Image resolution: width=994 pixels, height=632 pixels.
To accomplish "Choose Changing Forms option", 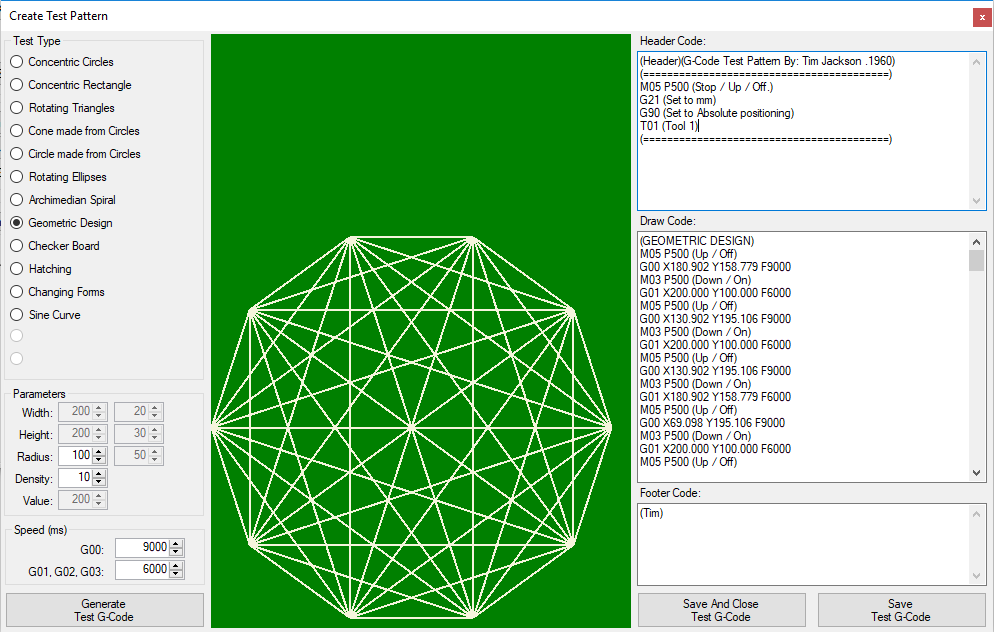I will point(58,292).
